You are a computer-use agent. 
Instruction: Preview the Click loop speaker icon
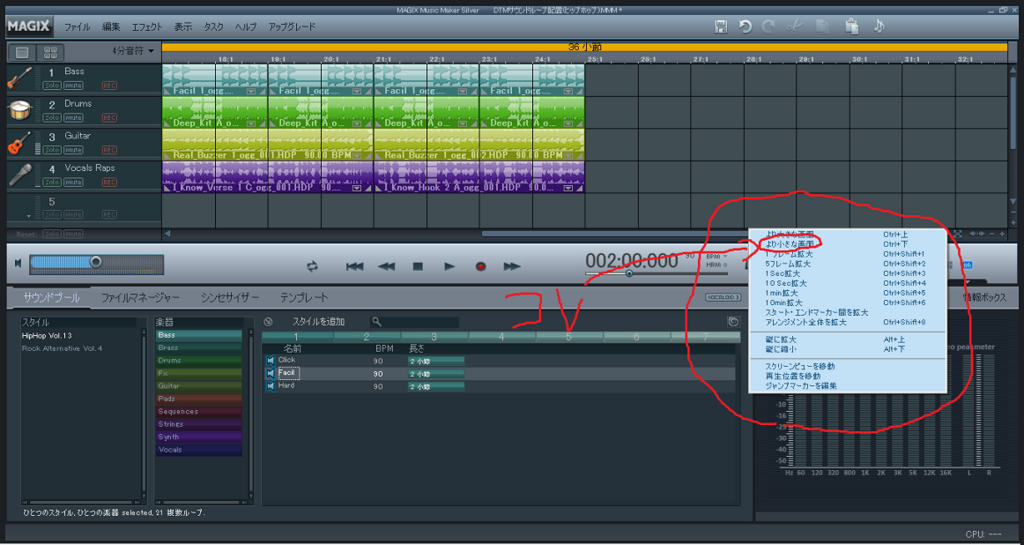point(270,360)
